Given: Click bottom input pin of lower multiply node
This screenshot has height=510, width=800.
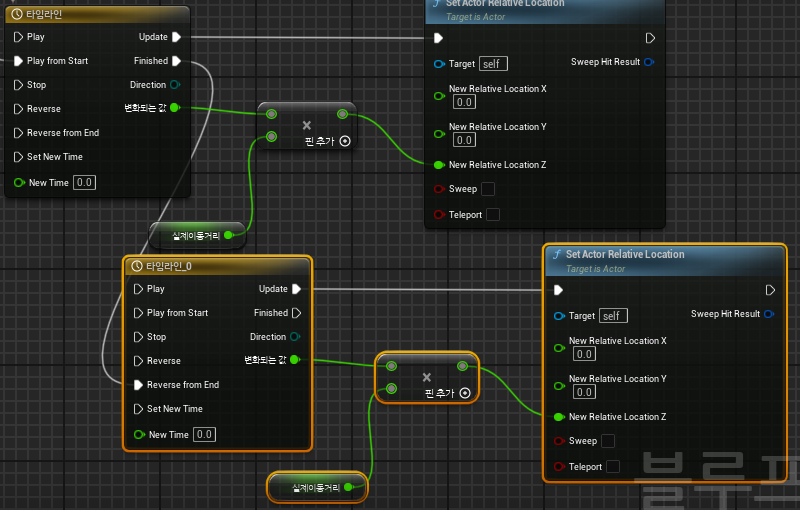Looking at the screenshot, I should 391,389.
